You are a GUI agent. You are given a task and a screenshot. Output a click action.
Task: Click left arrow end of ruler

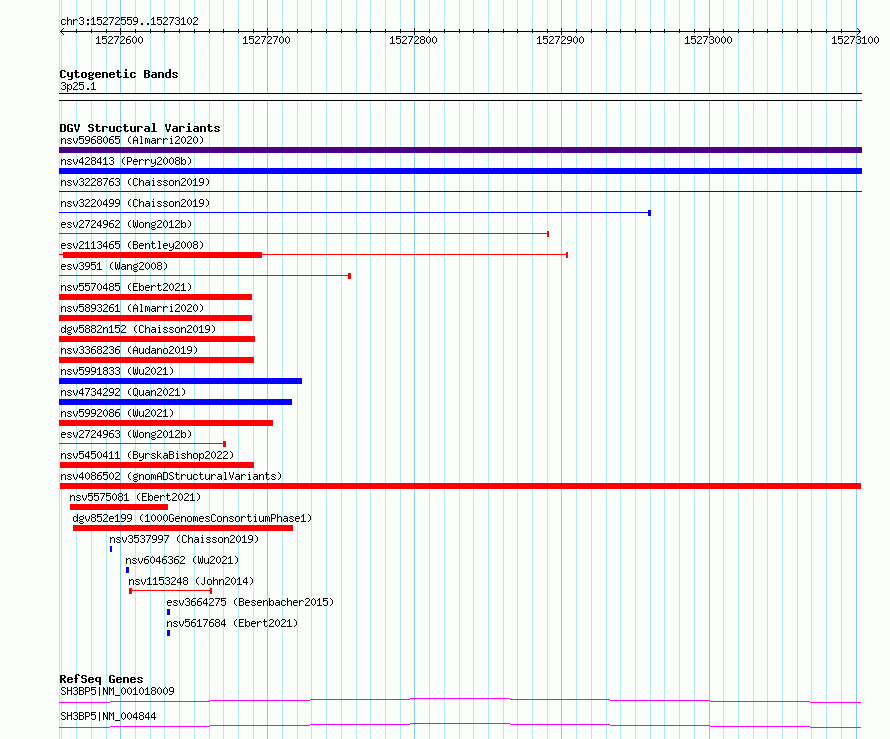[62, 31]
